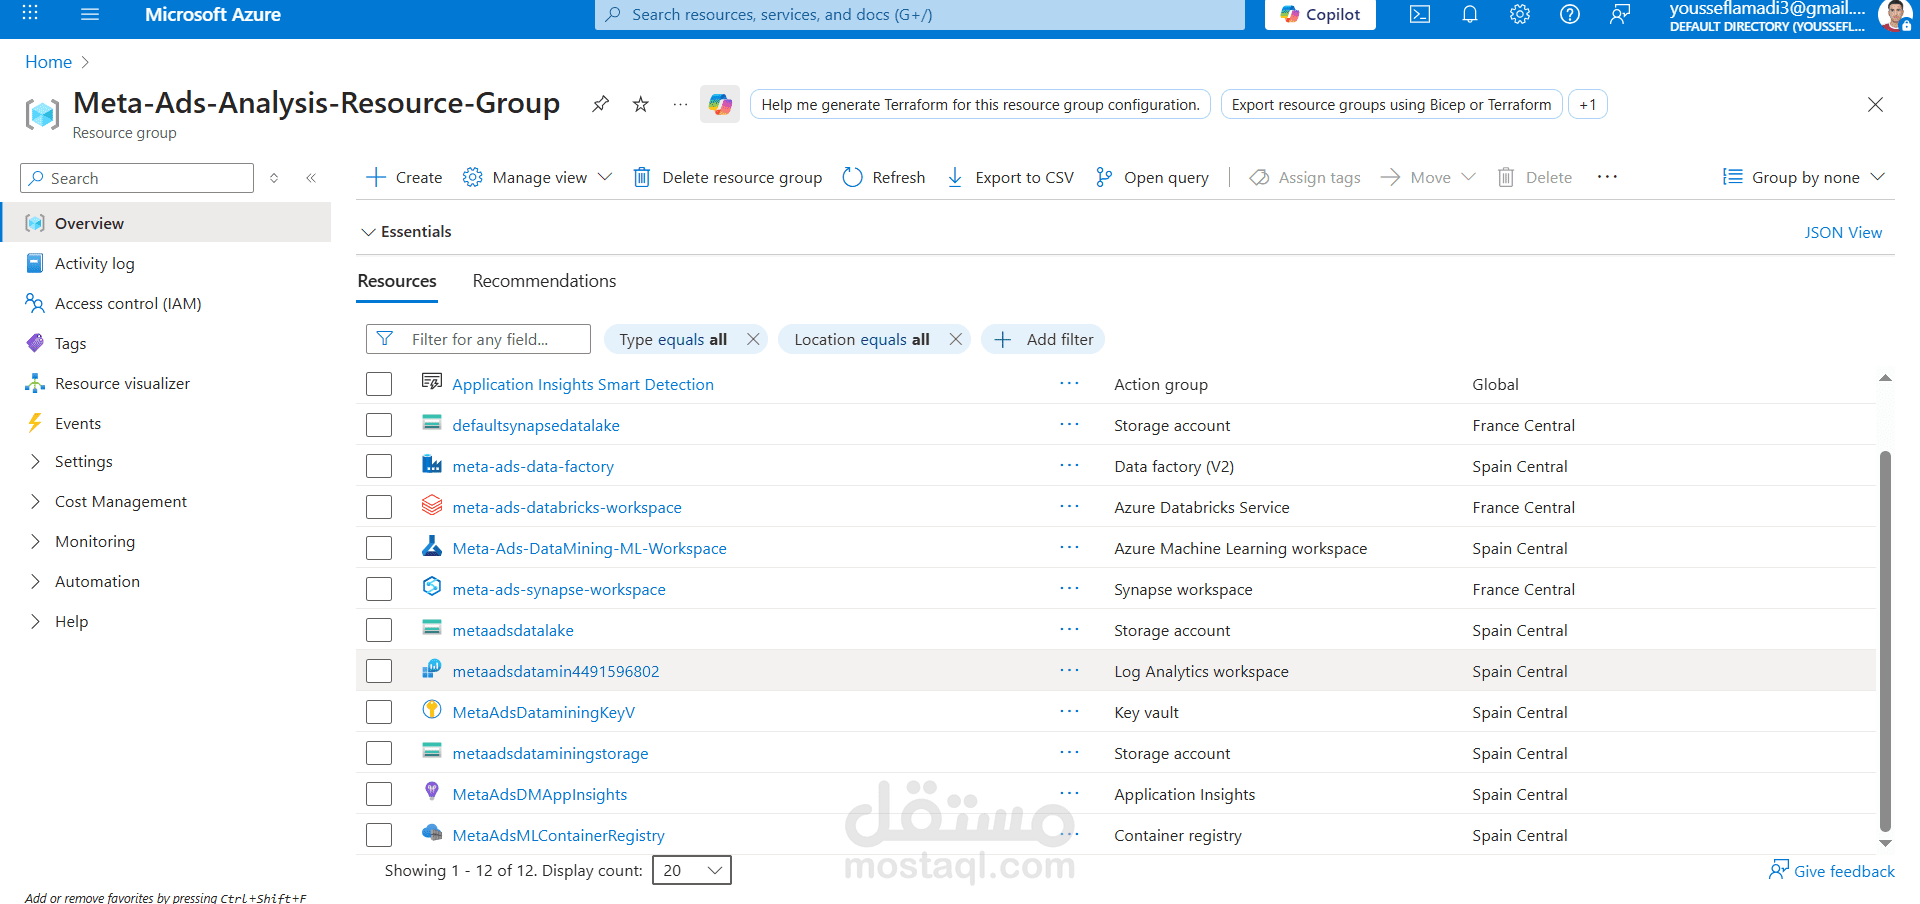
Task: Click the account avatar picture
Action: tap(1894, 15)
